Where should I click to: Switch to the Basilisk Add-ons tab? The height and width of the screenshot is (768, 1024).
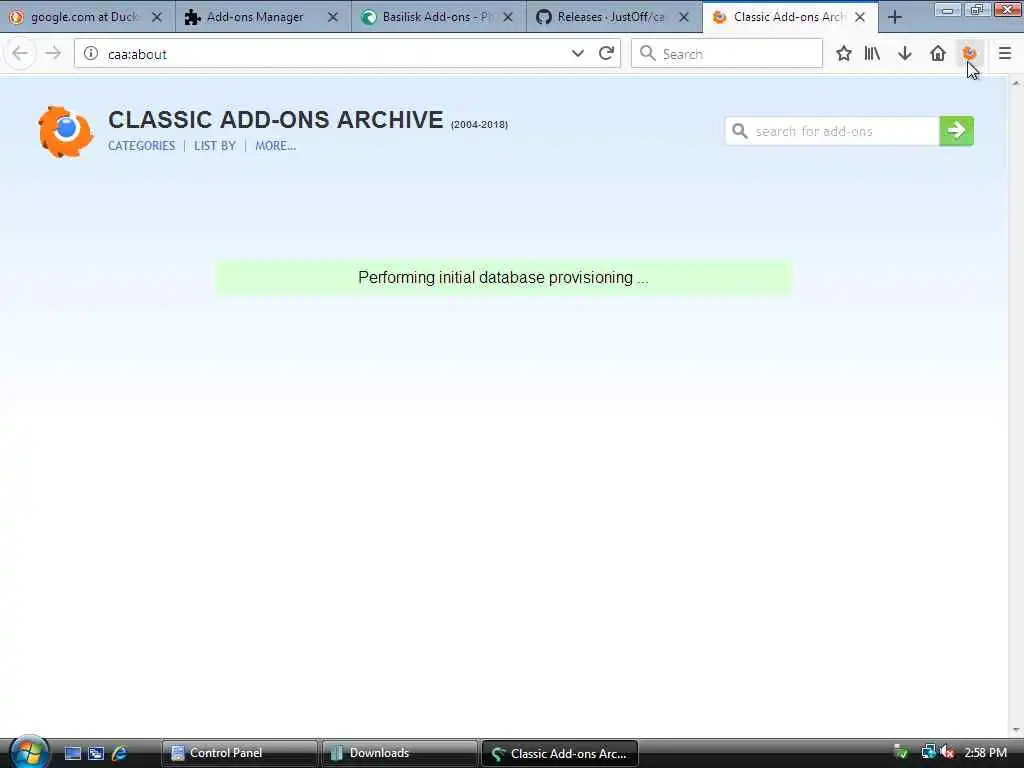click(438, 17)
